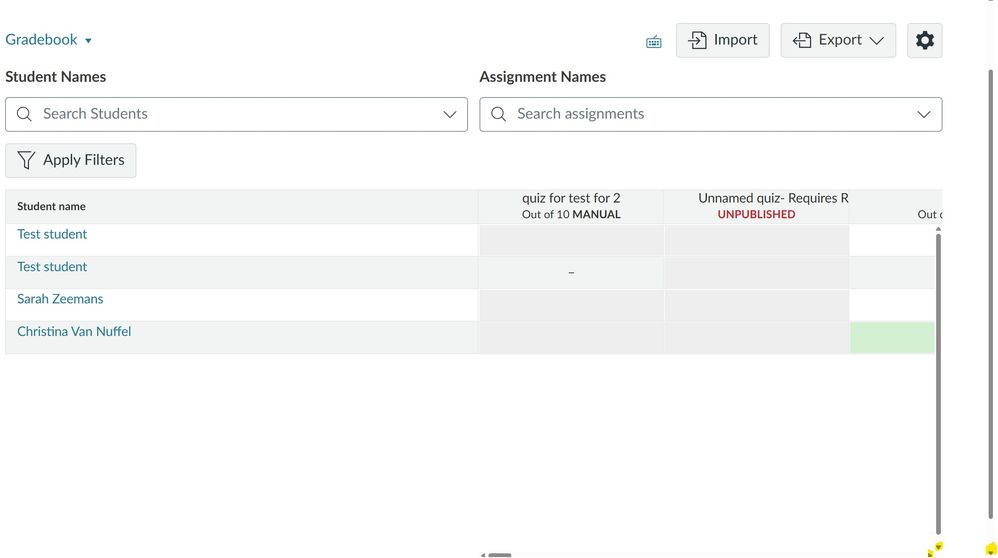Open Gradebook settings gear

(x=924, y=40)
